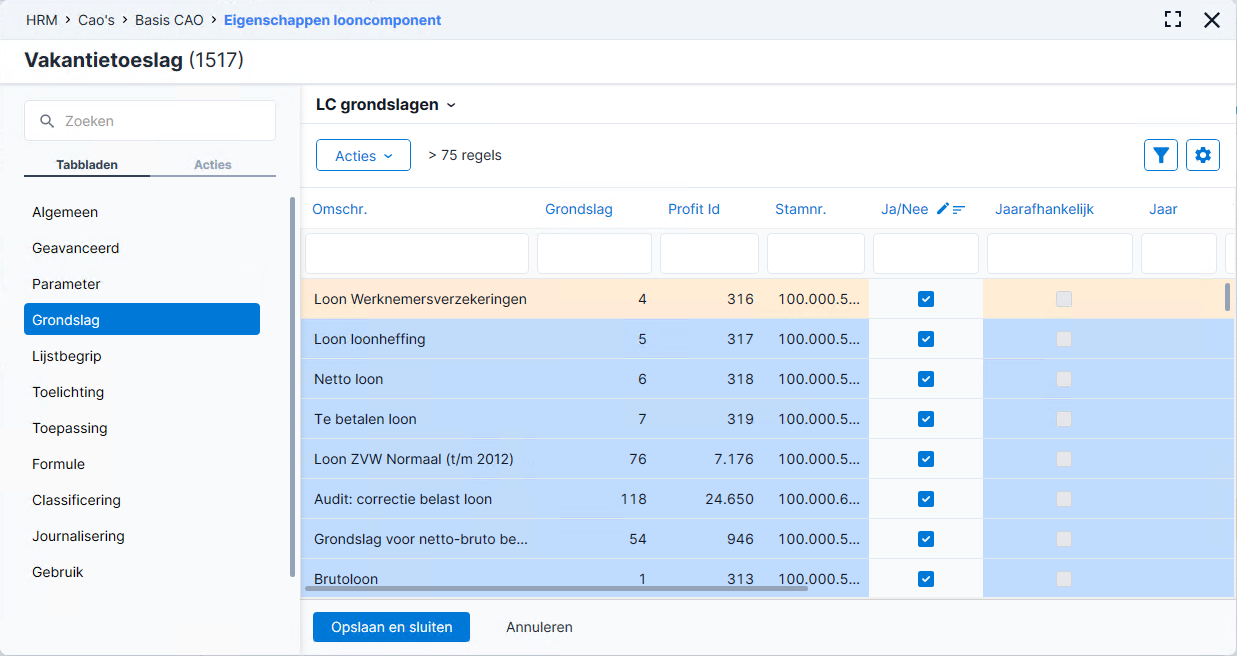The width and height of the screenshot is (1237, 656).
Task: Uncheck Ja/Nee for Netto loon
Action: pyautogui.click(x=926, y=379)
